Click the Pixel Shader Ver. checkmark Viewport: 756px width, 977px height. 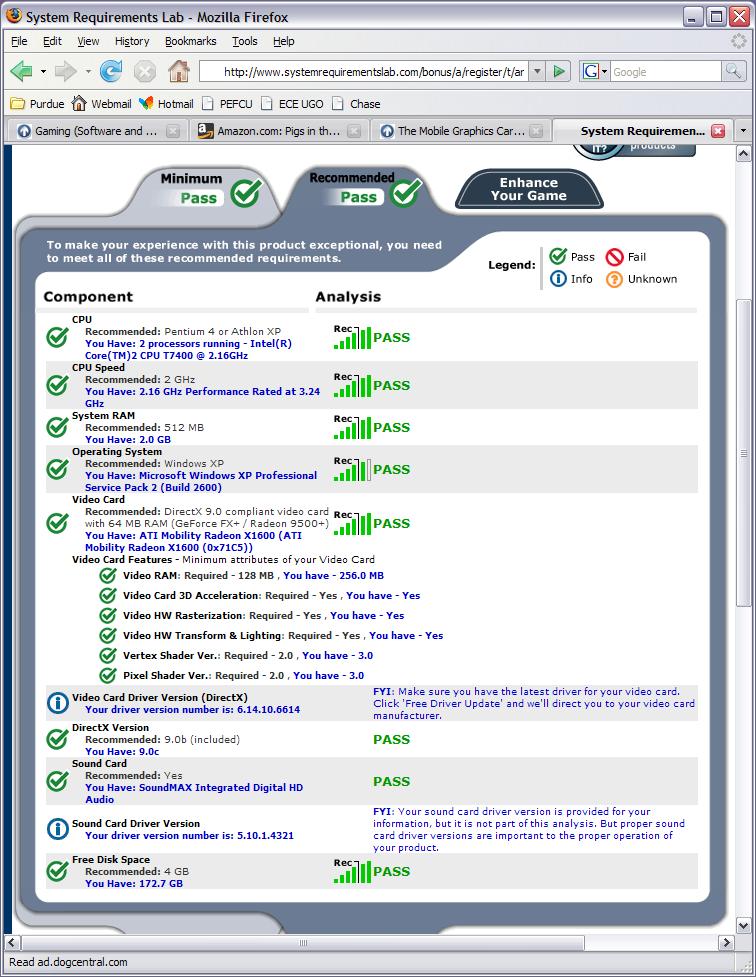tap(108, 675)
